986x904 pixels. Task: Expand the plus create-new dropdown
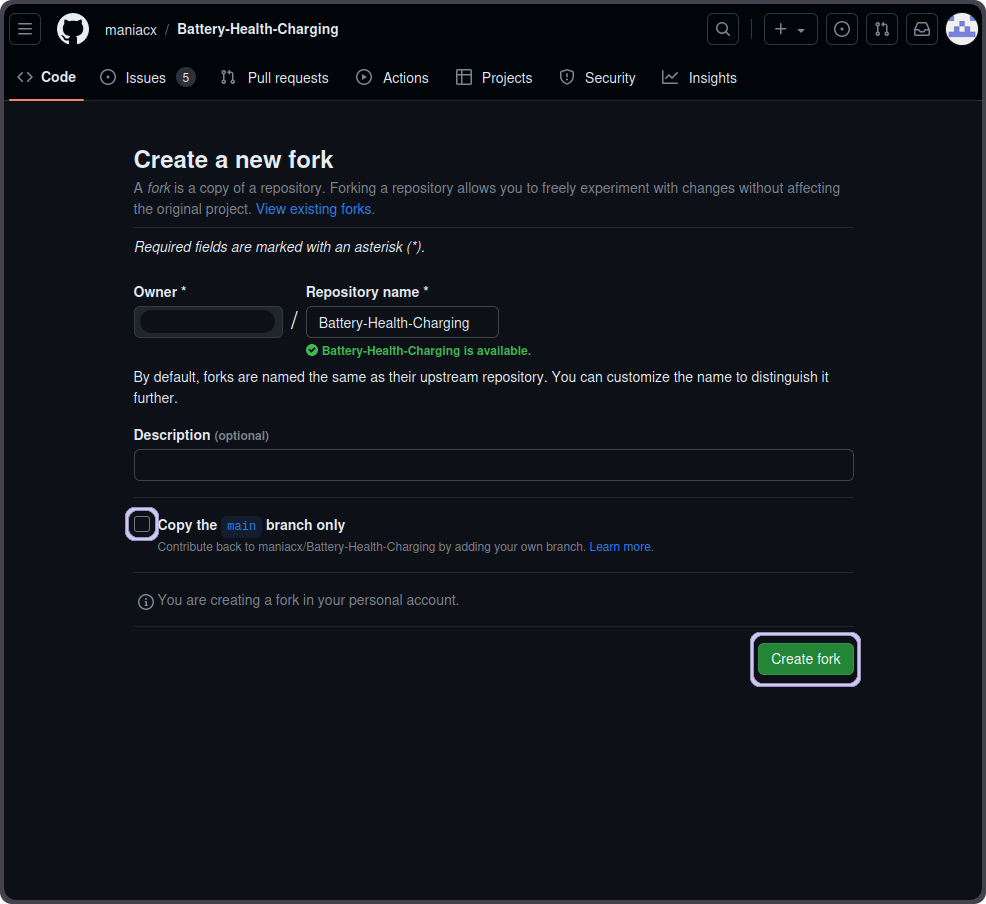click(x=790, y=29)
